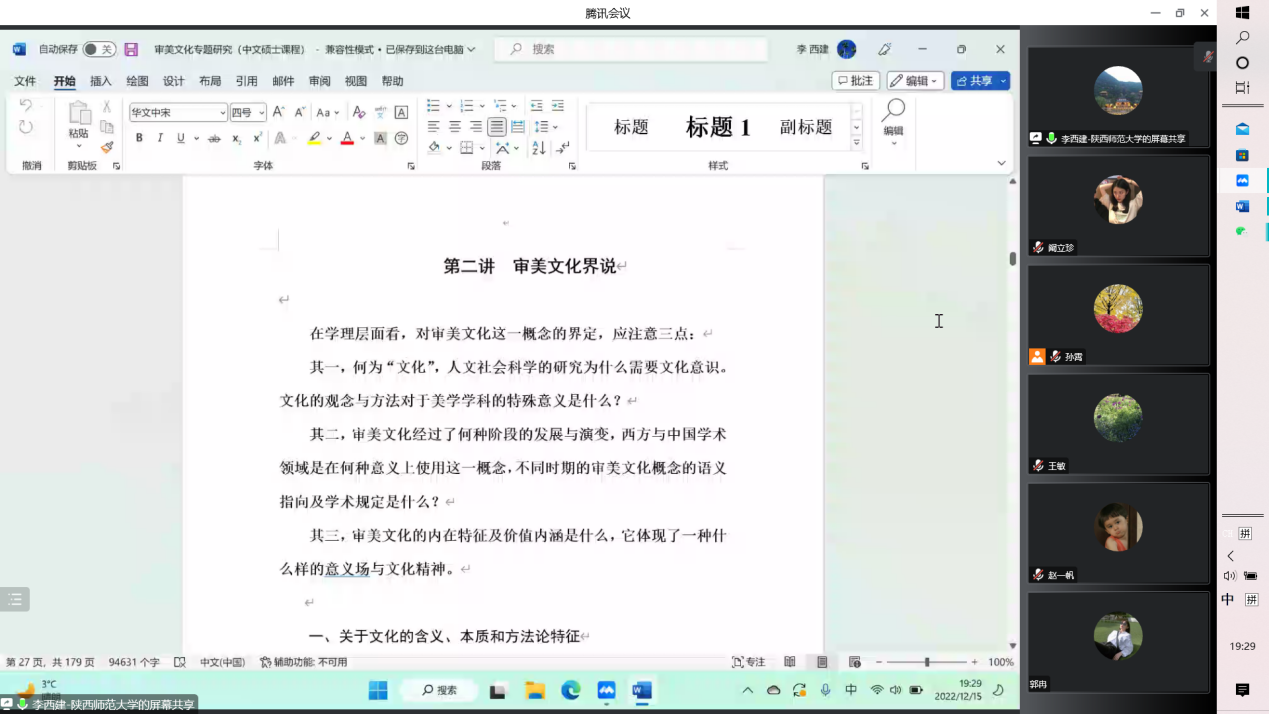This screenshot has width=1269, height=714.
Task: Switch to the 审阅 (Review) tab
Action: 320,81
